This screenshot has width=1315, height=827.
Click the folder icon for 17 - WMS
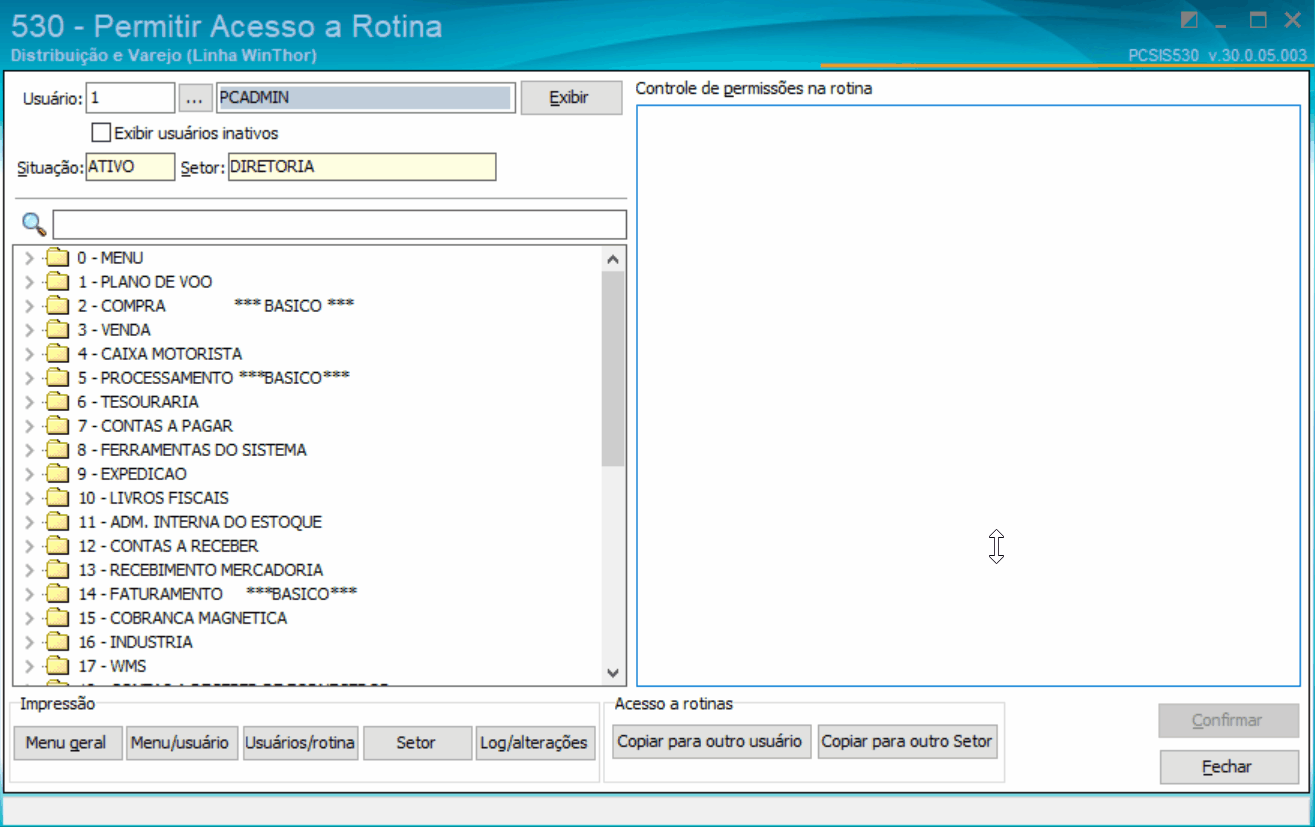pos(58,666)
